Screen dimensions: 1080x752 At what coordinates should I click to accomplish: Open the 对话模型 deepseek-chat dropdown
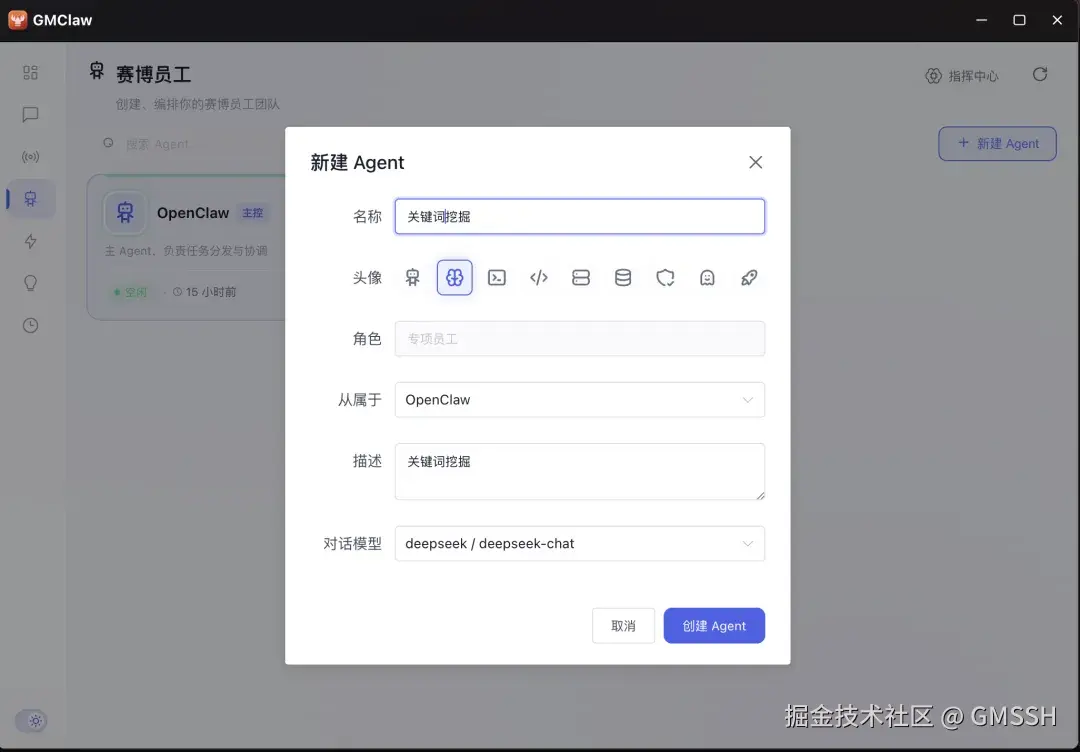click(580, 543)
